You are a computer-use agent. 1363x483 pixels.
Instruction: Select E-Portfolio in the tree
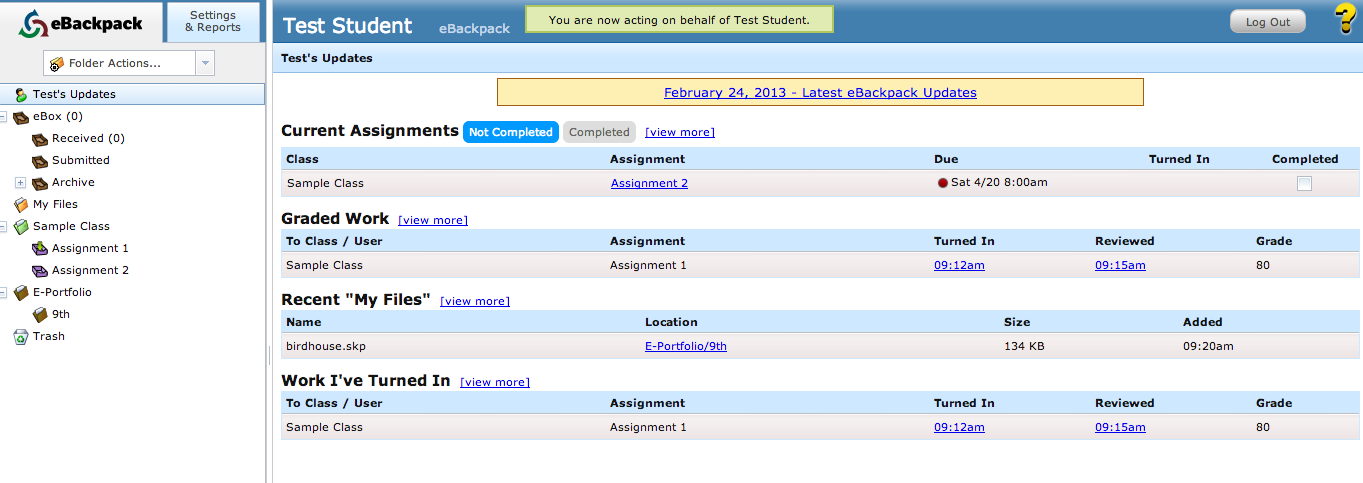pos(62,293)
